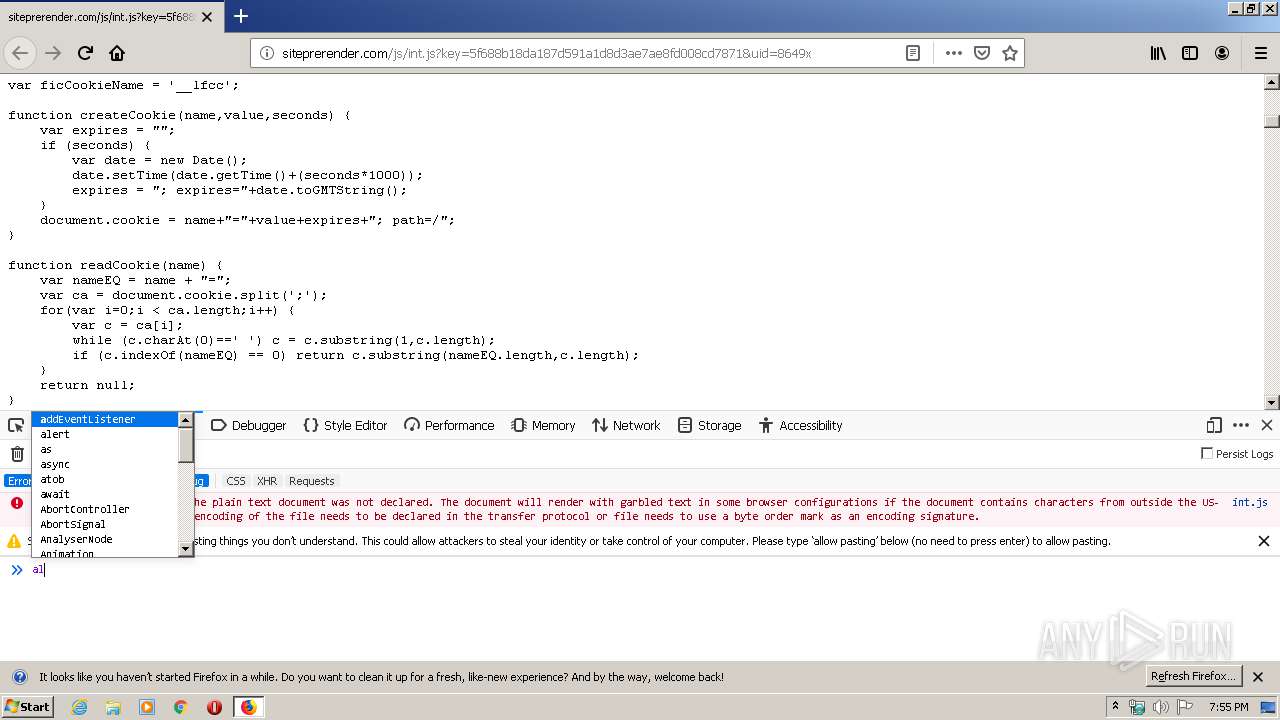Viewport: 1280px width, 720px height.
Task: Open page actions three-dot menu
Action: (x=953, y=53)
